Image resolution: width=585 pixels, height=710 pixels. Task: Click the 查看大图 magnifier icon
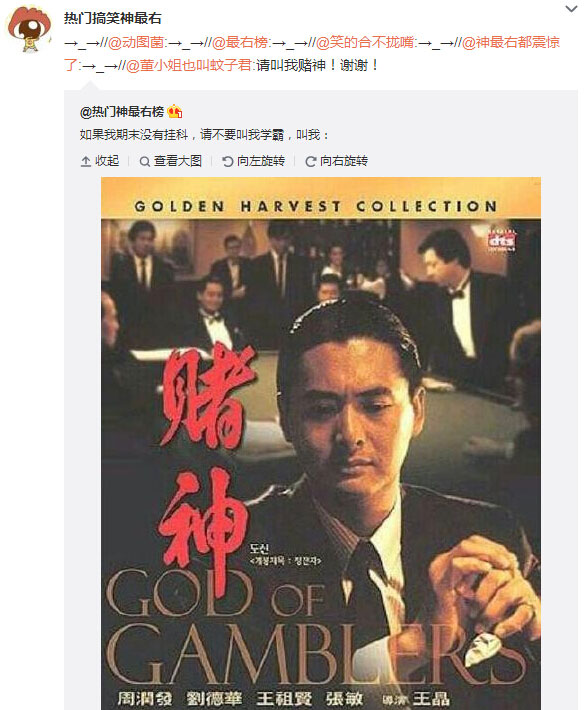pyautogui.click(x=144, y=161)
